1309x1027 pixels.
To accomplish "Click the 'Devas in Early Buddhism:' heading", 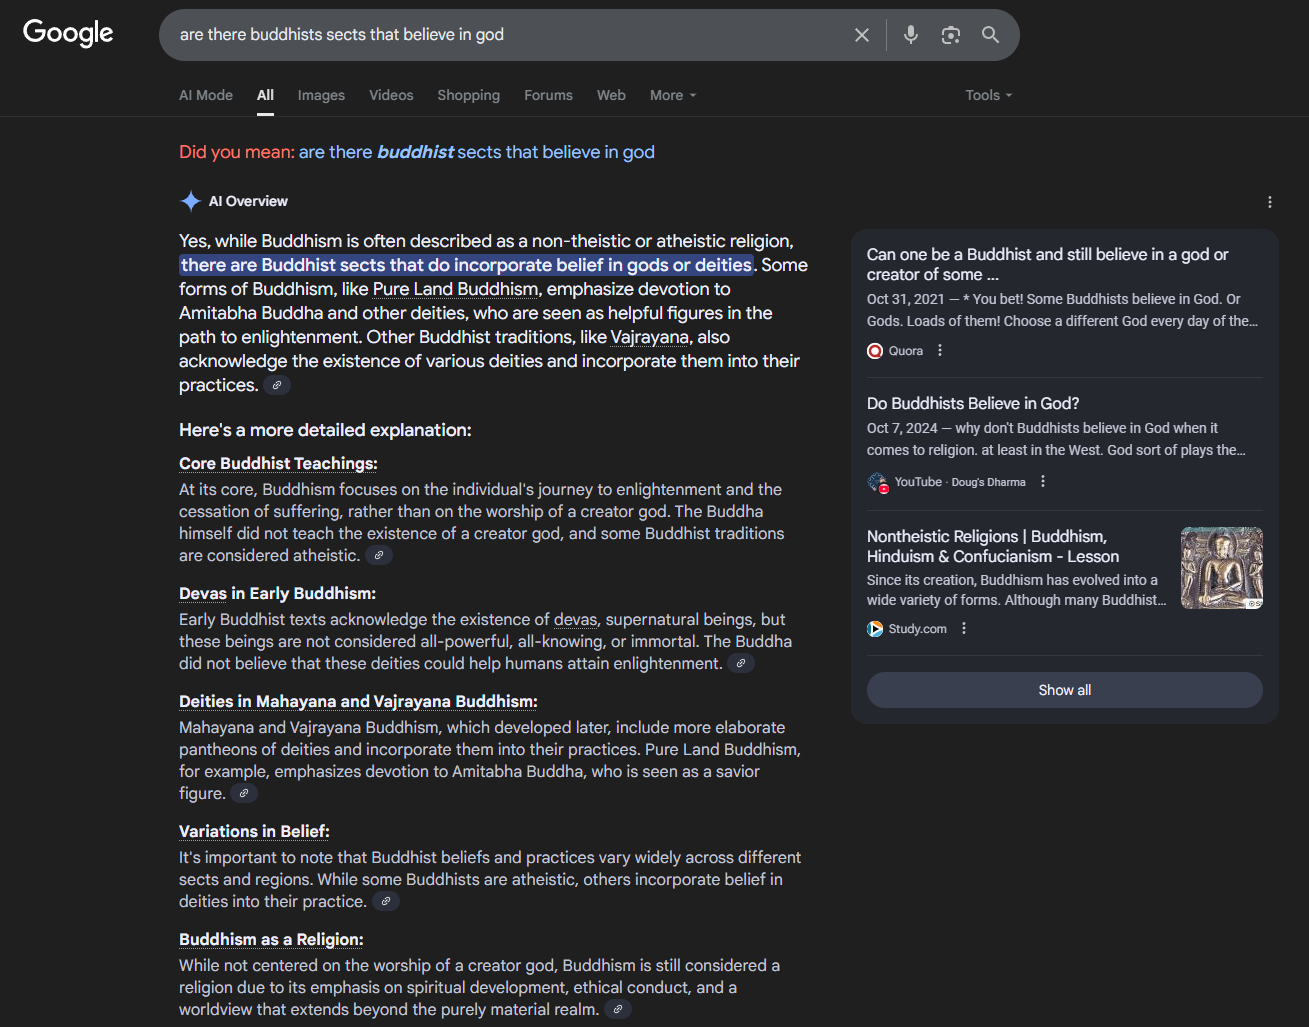I will 277,593.
